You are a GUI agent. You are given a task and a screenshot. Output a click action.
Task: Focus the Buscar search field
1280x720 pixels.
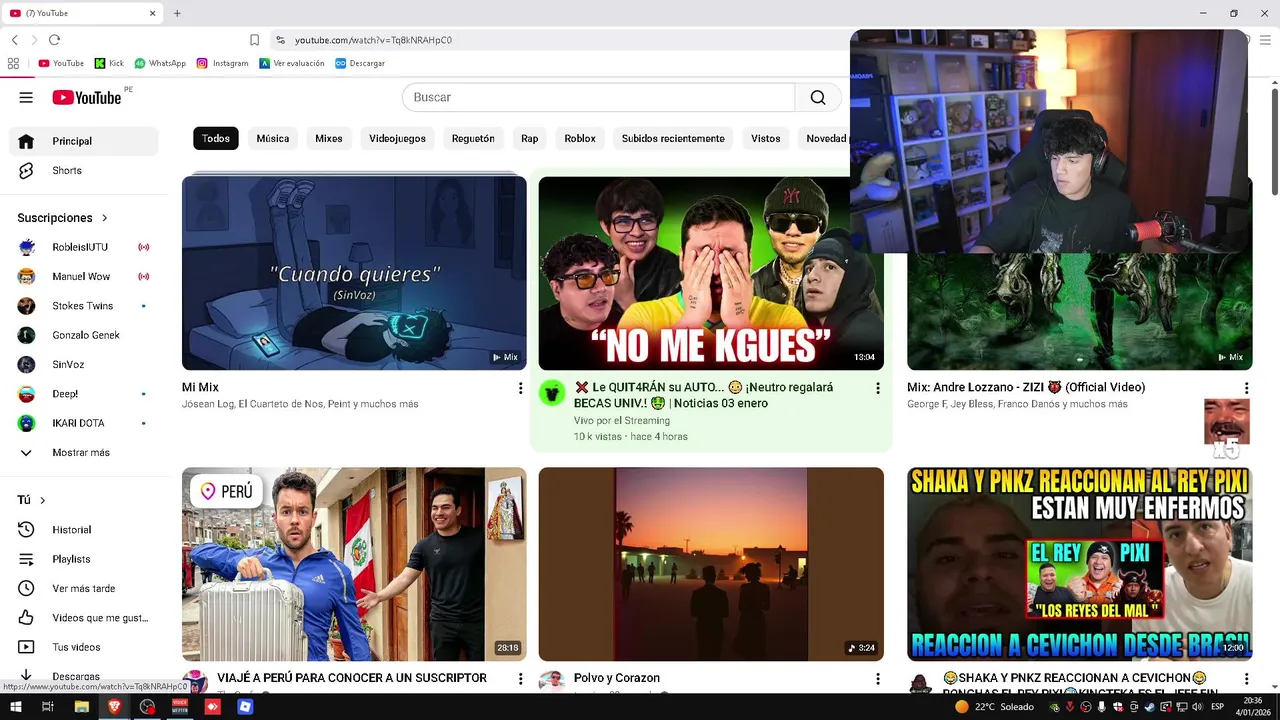pyautogui.click(x=598, y=97)
